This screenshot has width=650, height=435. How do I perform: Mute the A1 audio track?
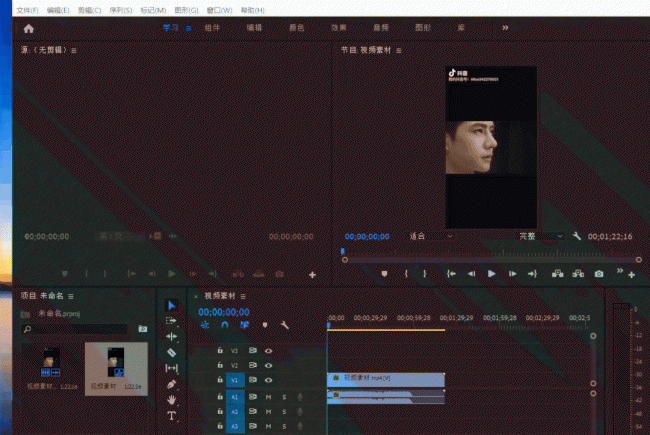268,397
